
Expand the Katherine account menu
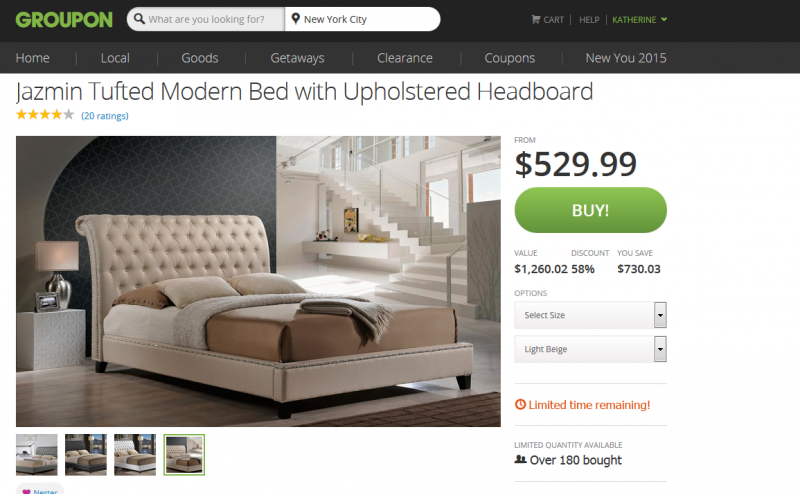(639, 19)
